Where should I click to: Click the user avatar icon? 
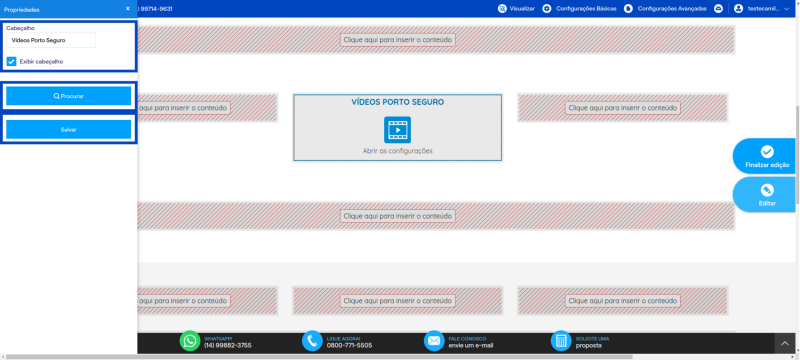tap(738, 9)
